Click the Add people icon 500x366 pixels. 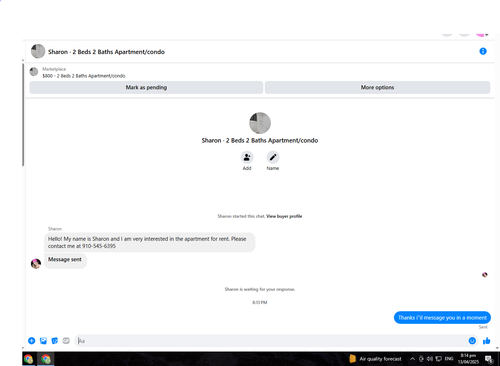coord(247,157)
